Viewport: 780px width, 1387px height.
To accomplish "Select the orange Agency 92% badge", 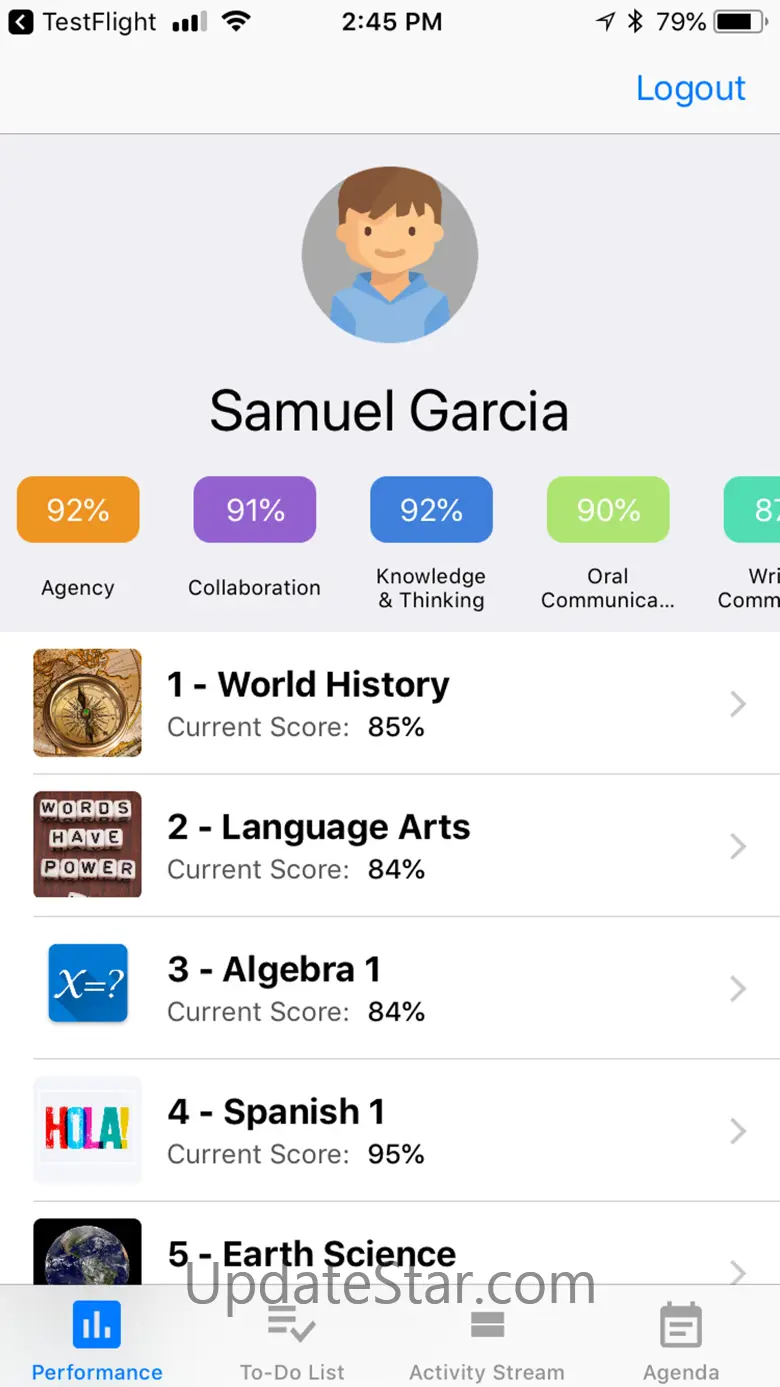I will pyautogui.click(x=78, y=510).
